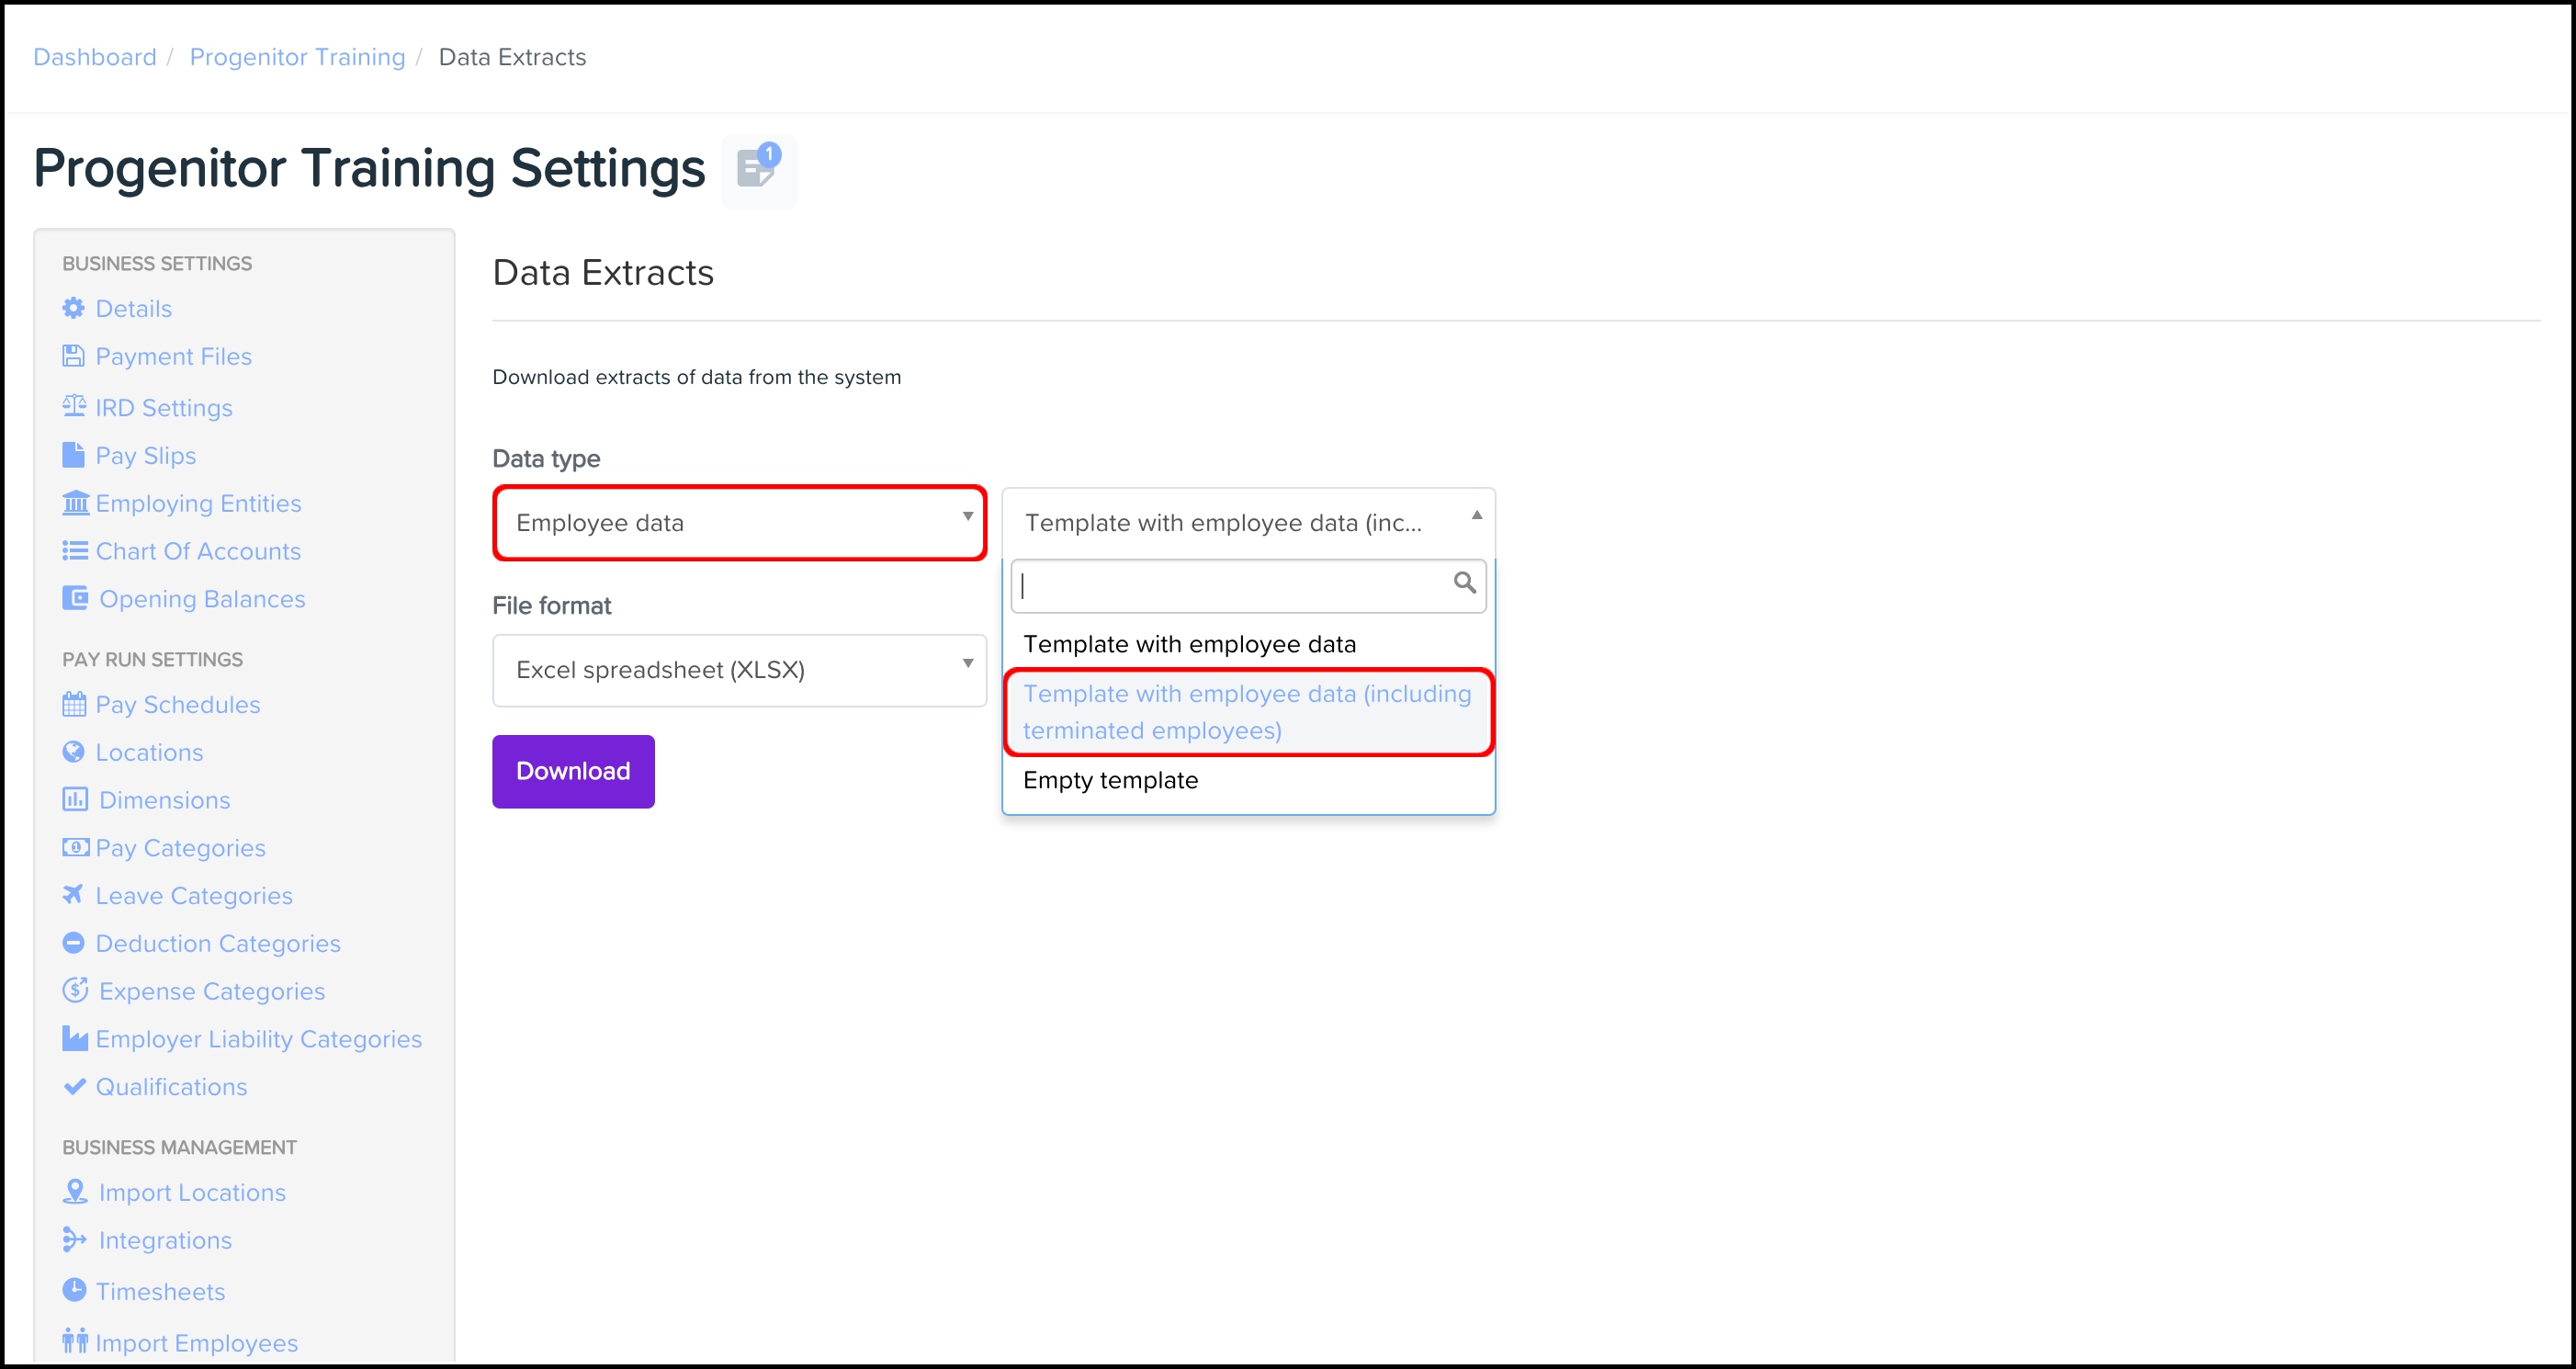Viewport: 2576px width, 1369px height.
Task: Click the IRD Settings scales icon
Action: pos(74,407)
